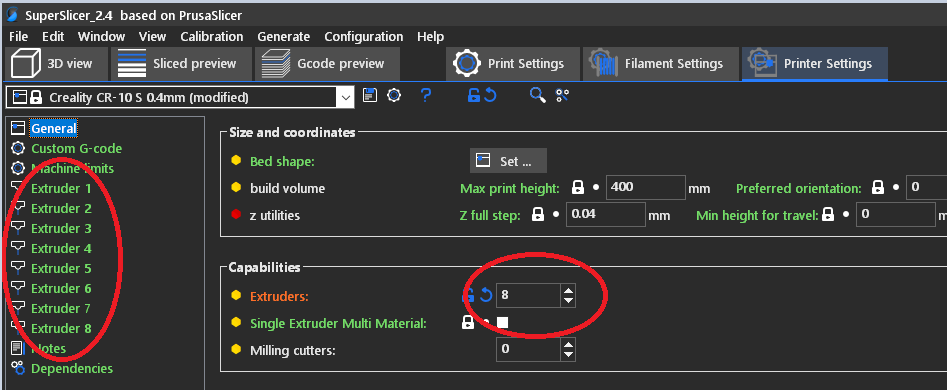This screenshot has height=390, width=947.
Task: Click the SuperSlicer app icon in title bar
Action: [x=12, y=15]
